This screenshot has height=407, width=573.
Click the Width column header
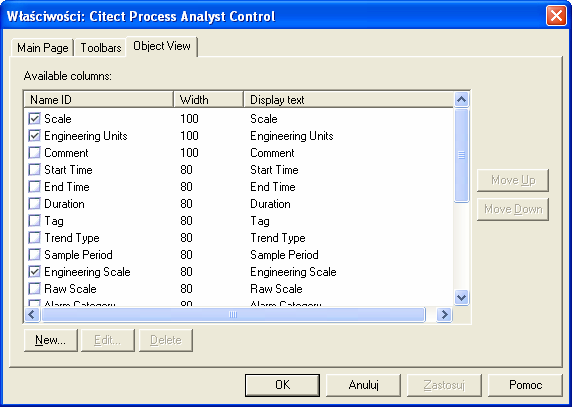209,100
